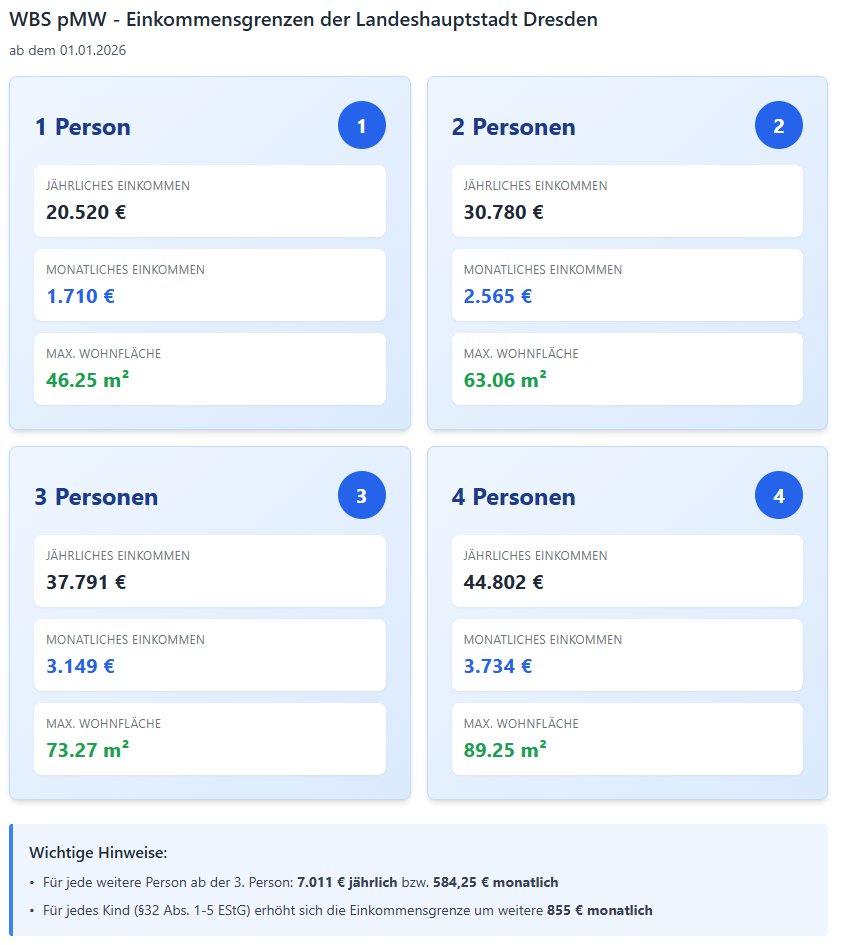Click the 37.791 € yearly income value

[x=86, y=582]
